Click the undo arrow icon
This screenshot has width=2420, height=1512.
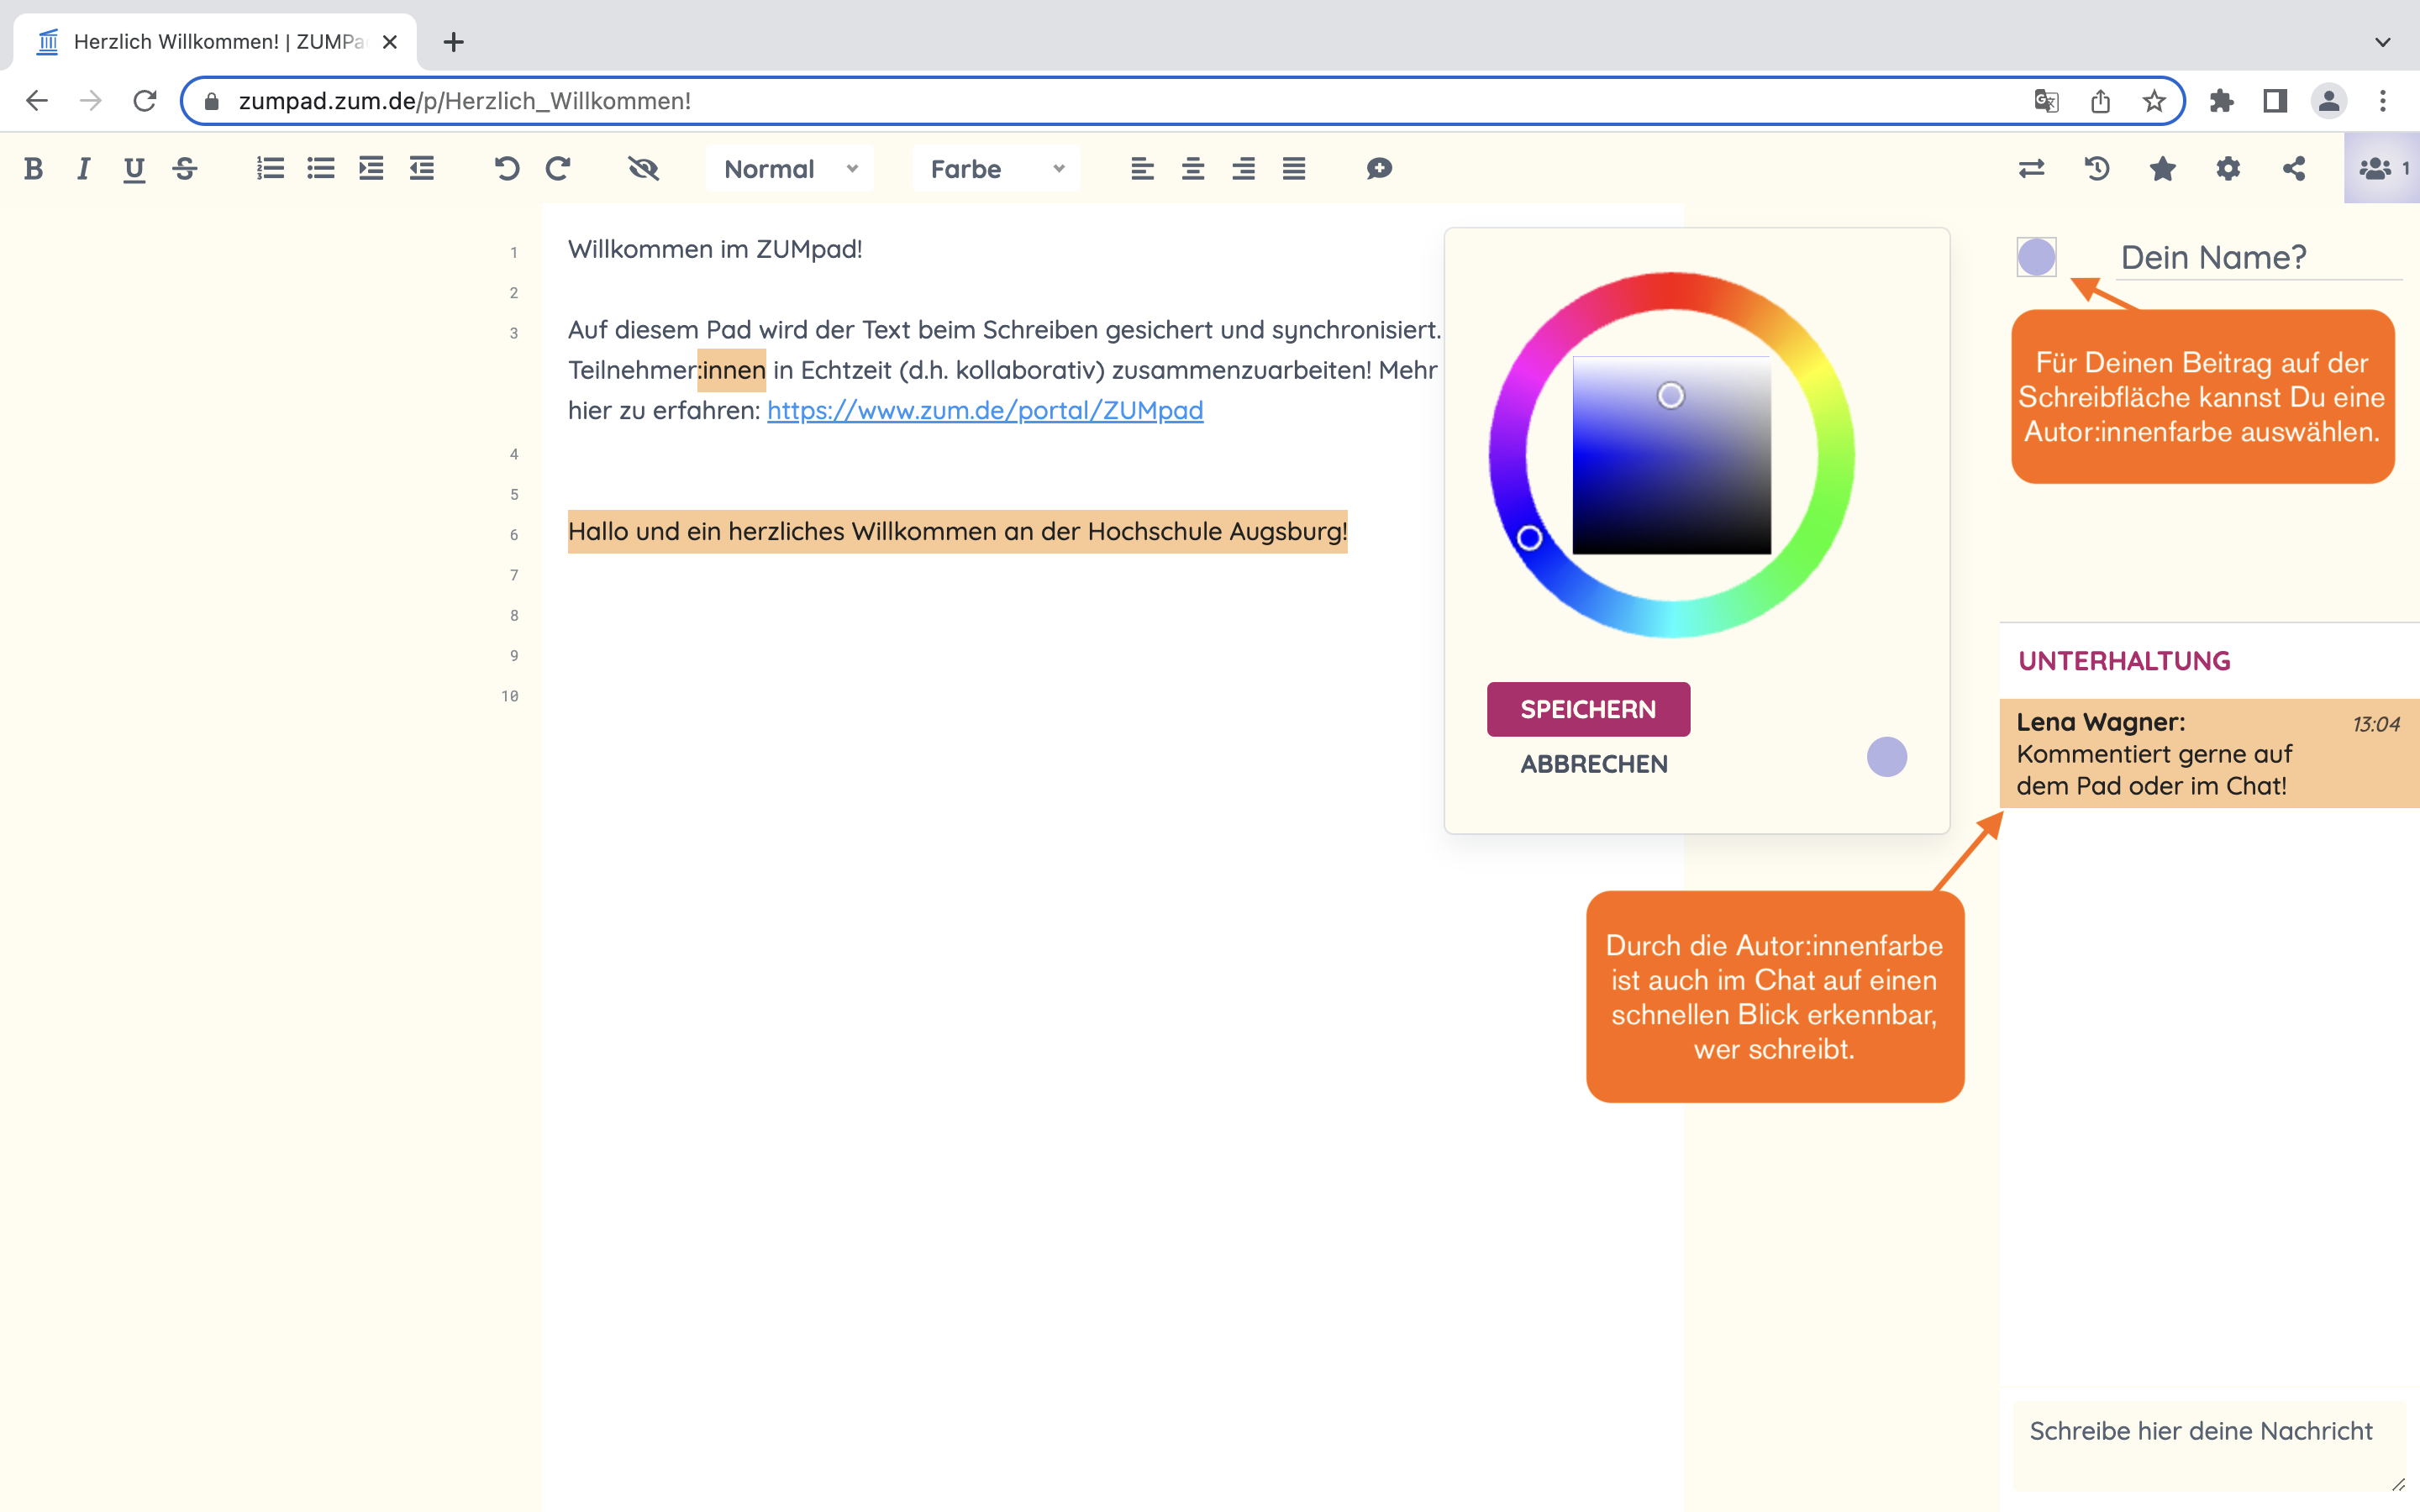pyautogui.click(x=506, y=169)
